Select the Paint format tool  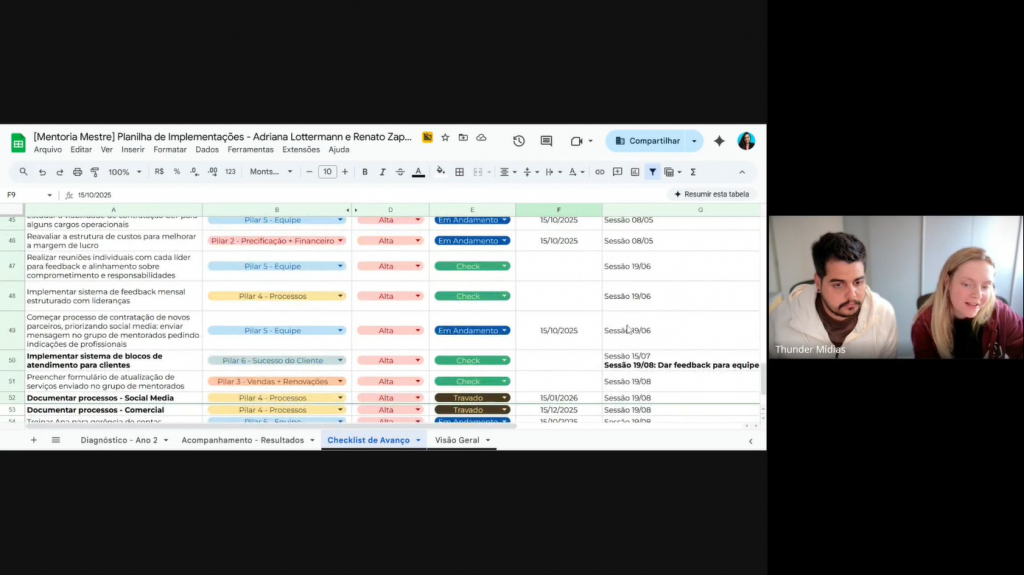coord(95,172)
